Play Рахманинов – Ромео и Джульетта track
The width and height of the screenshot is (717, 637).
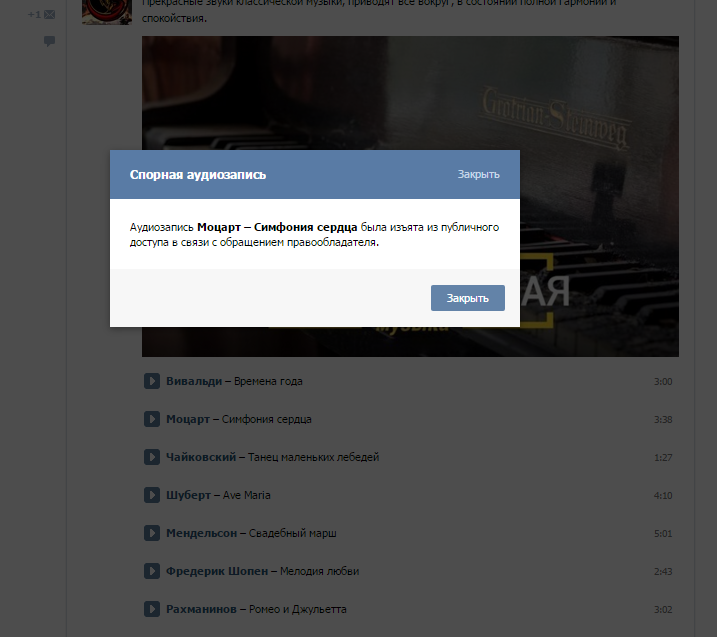[x=152, y=609]
